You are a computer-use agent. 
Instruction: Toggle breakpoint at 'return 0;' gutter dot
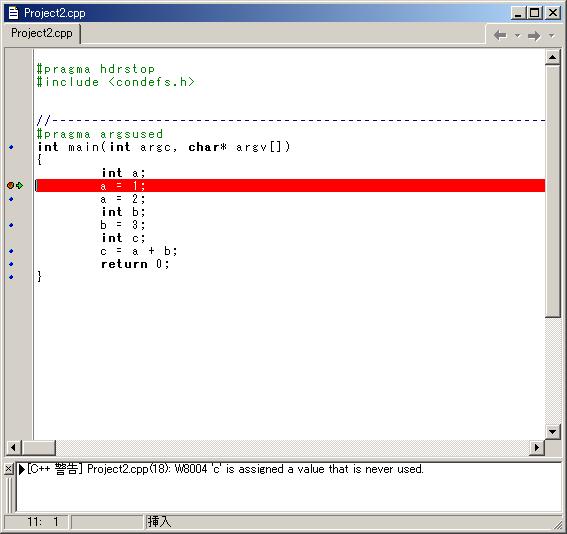click(11, 264)
